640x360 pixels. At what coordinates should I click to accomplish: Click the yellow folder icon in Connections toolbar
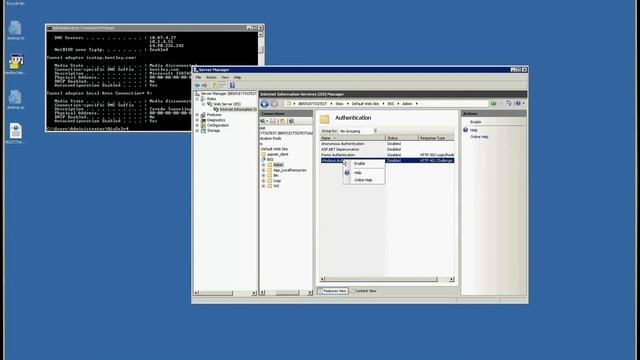click(x=282, y=121)
